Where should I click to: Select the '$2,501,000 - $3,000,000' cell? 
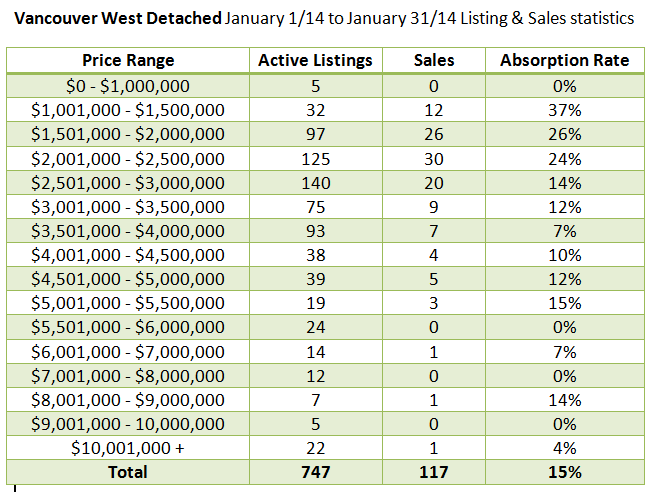click(128, 183)
